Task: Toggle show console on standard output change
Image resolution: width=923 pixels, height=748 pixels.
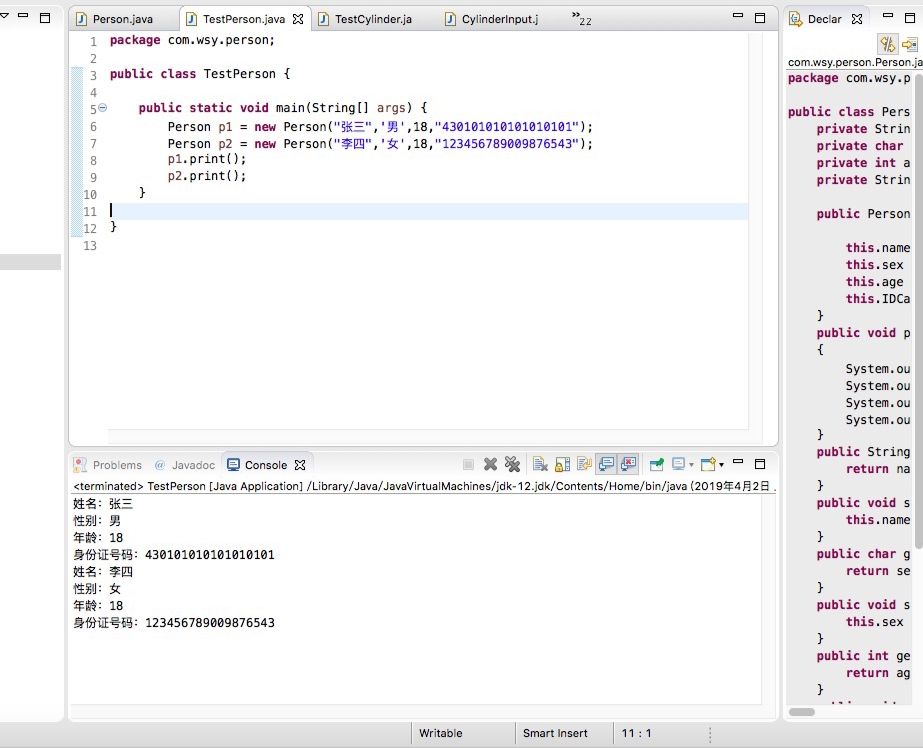Action: (x=606, y=464)
